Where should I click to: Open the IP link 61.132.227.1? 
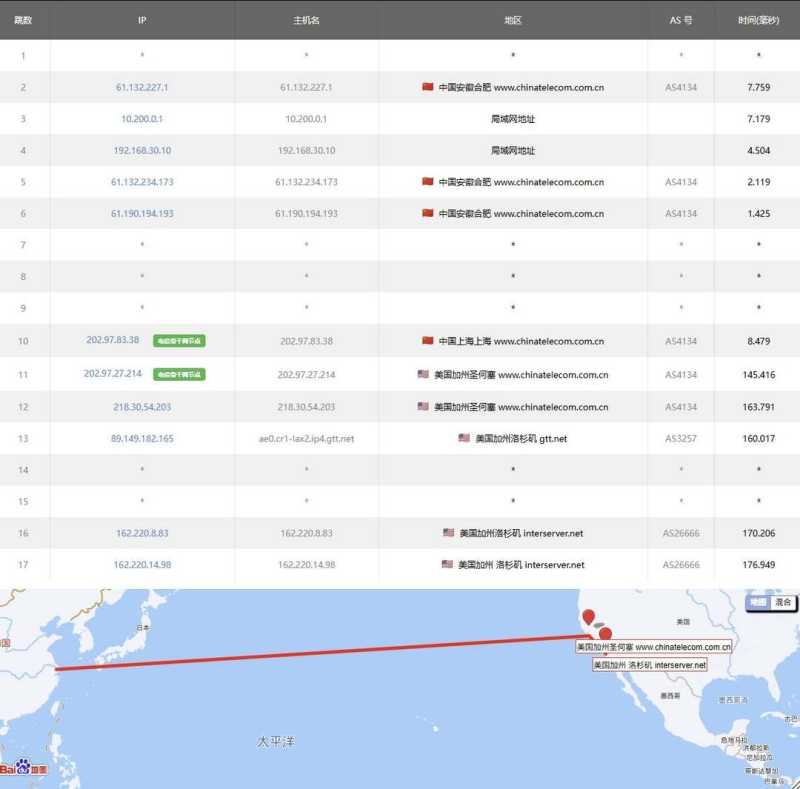coord(142,87)
